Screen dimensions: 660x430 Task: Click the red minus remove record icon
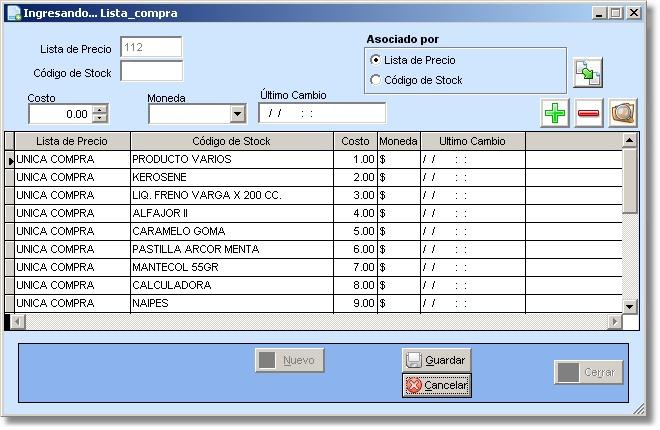click(x=589, y=113)
